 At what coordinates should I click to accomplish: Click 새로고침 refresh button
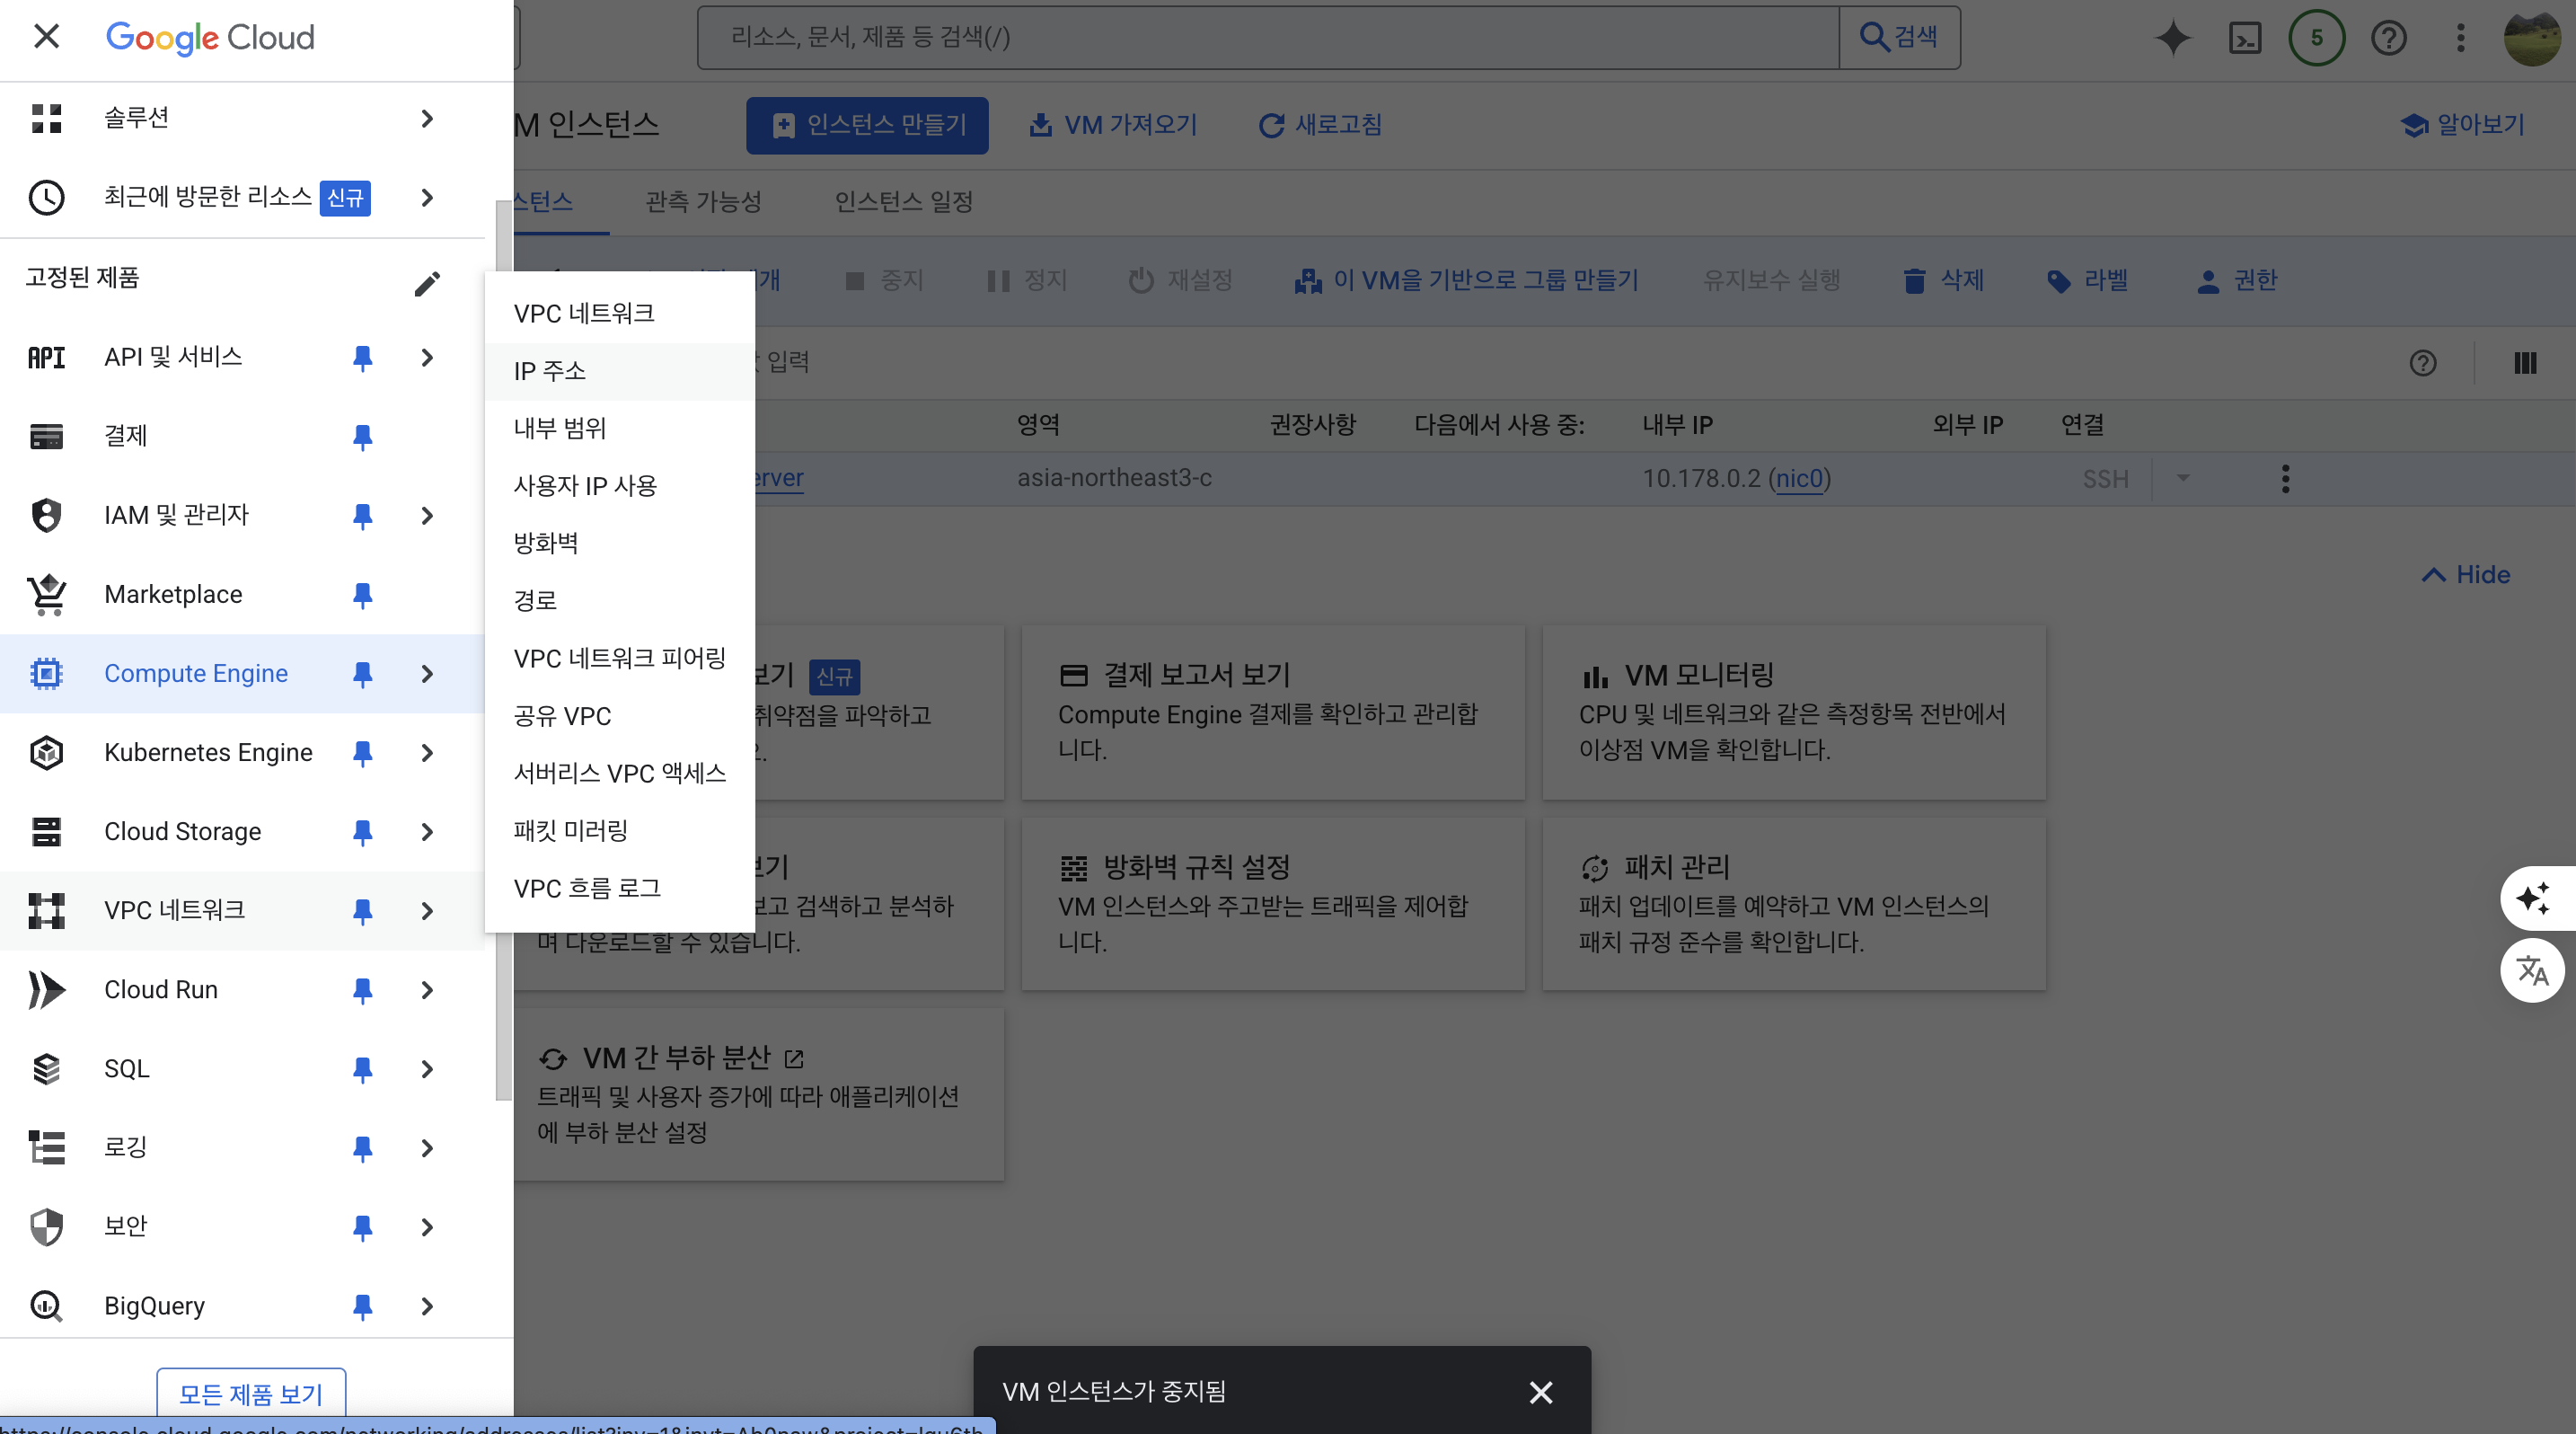[1320, 125]
